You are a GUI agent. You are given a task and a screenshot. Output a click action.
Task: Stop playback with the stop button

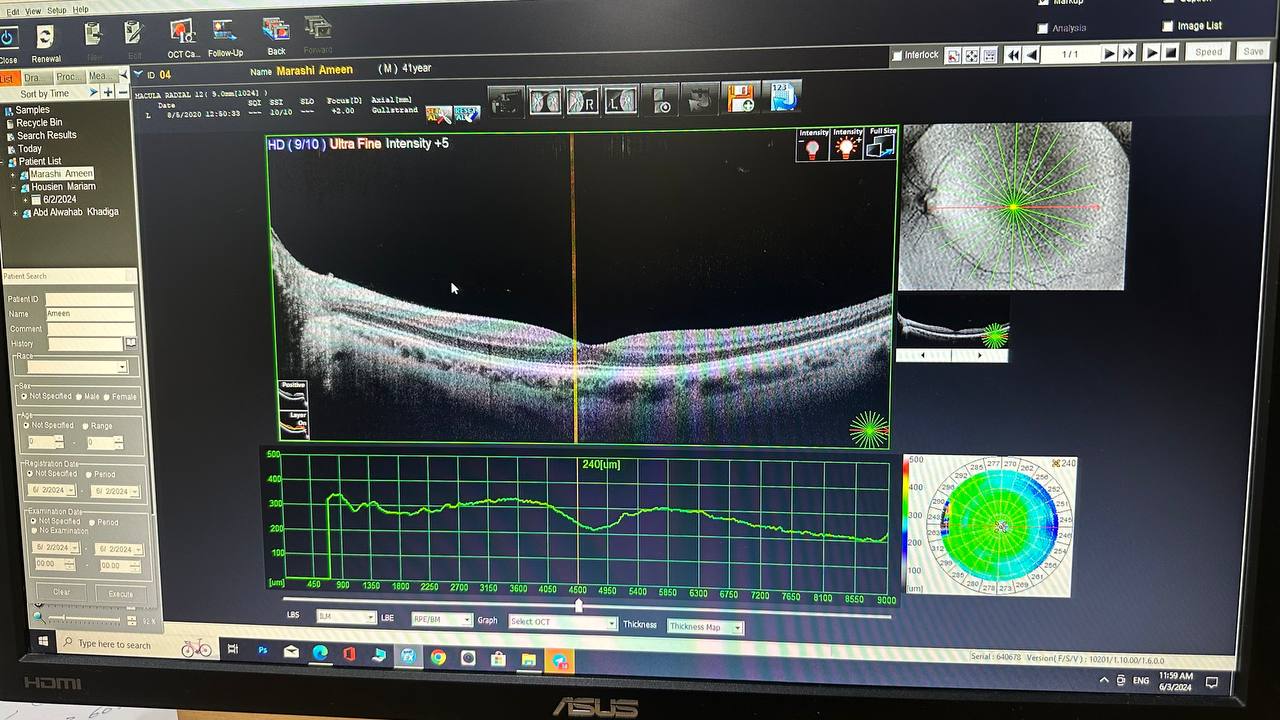click(1171, 52)
